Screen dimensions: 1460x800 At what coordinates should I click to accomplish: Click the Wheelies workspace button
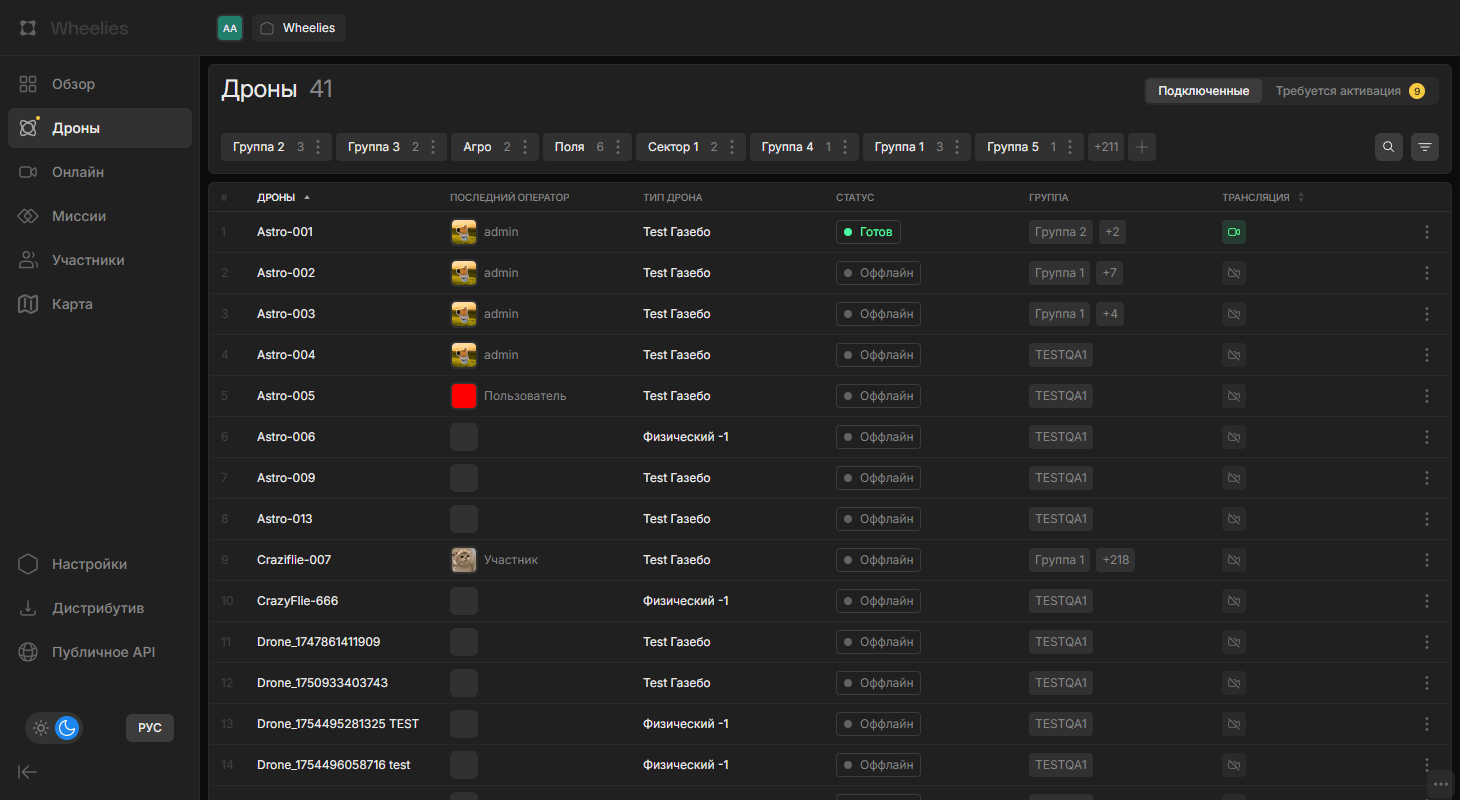[298, 28]
